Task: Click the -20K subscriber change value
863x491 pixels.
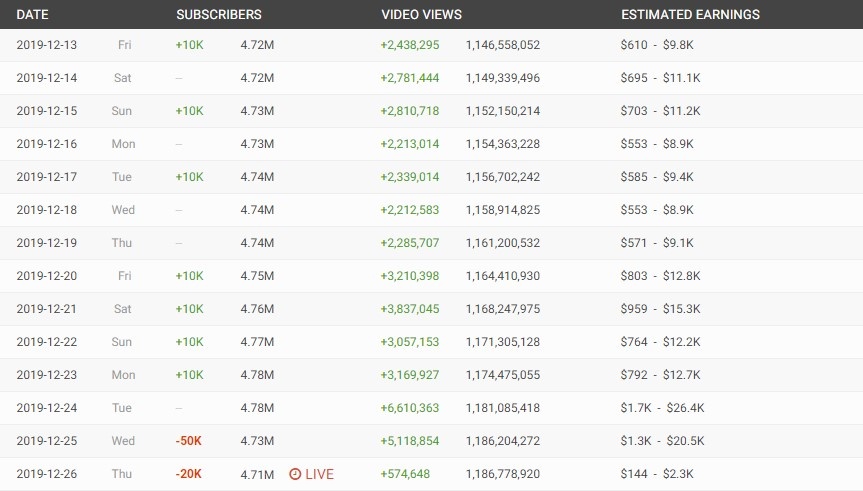Action: (189, 474)
